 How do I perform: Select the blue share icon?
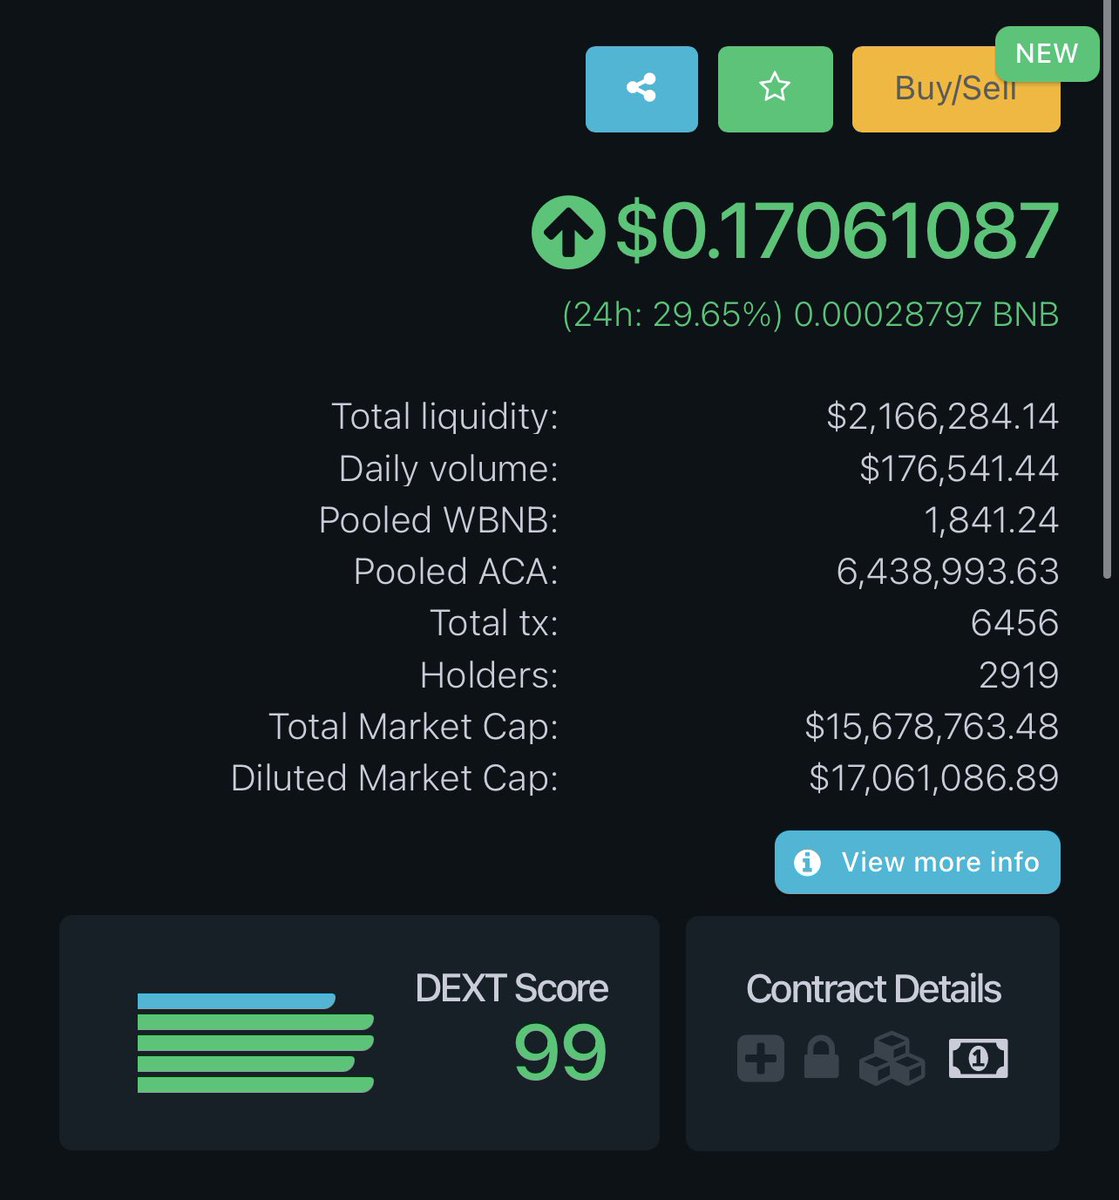(641, 88)
